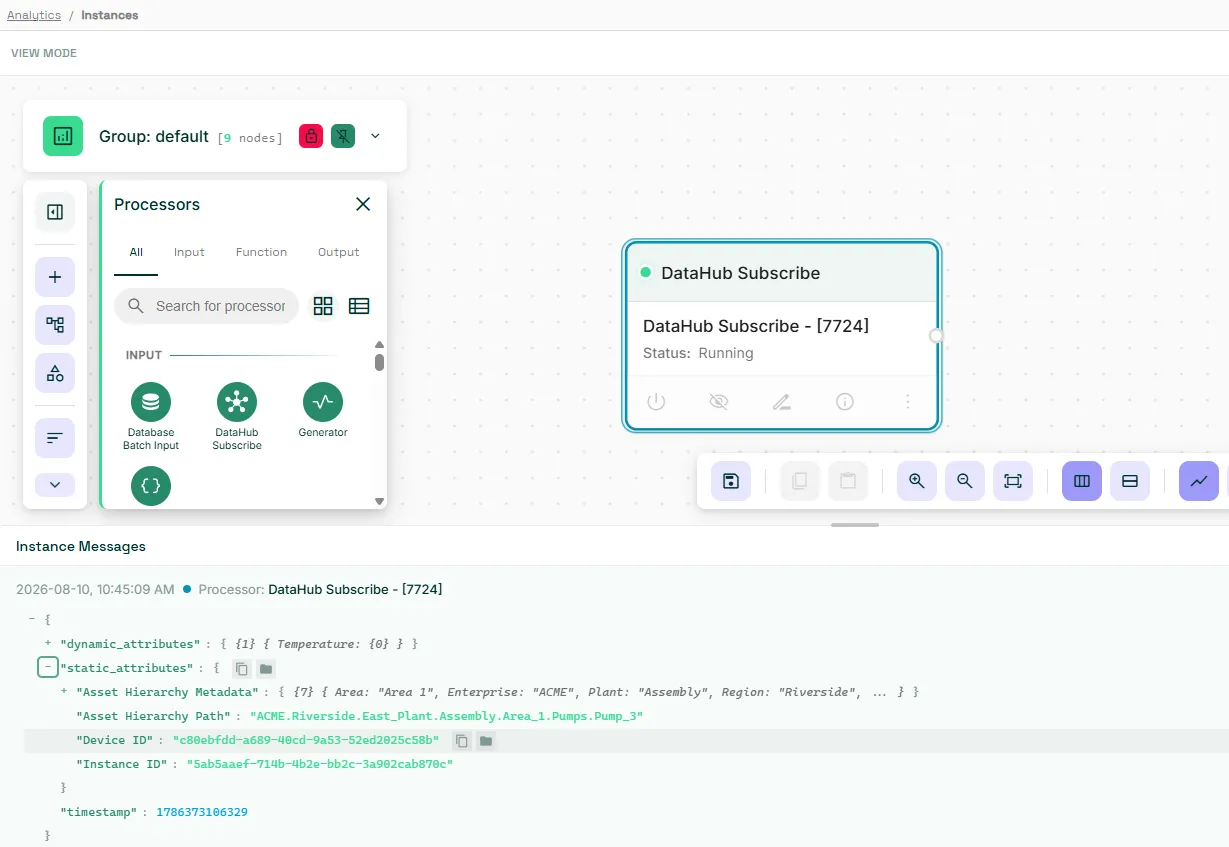Select the vertical columns layout button
The image size is (1229, 847).
(1082, 481)
